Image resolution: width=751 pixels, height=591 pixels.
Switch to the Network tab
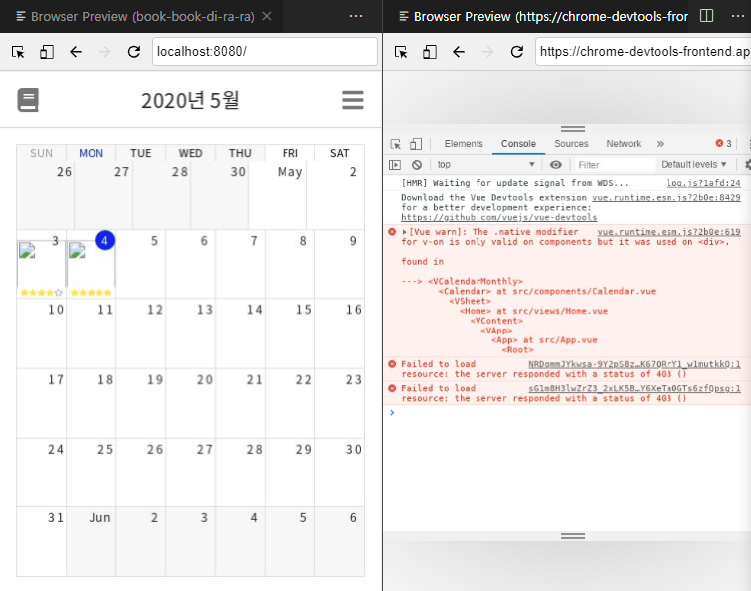(x=624, y=144)
